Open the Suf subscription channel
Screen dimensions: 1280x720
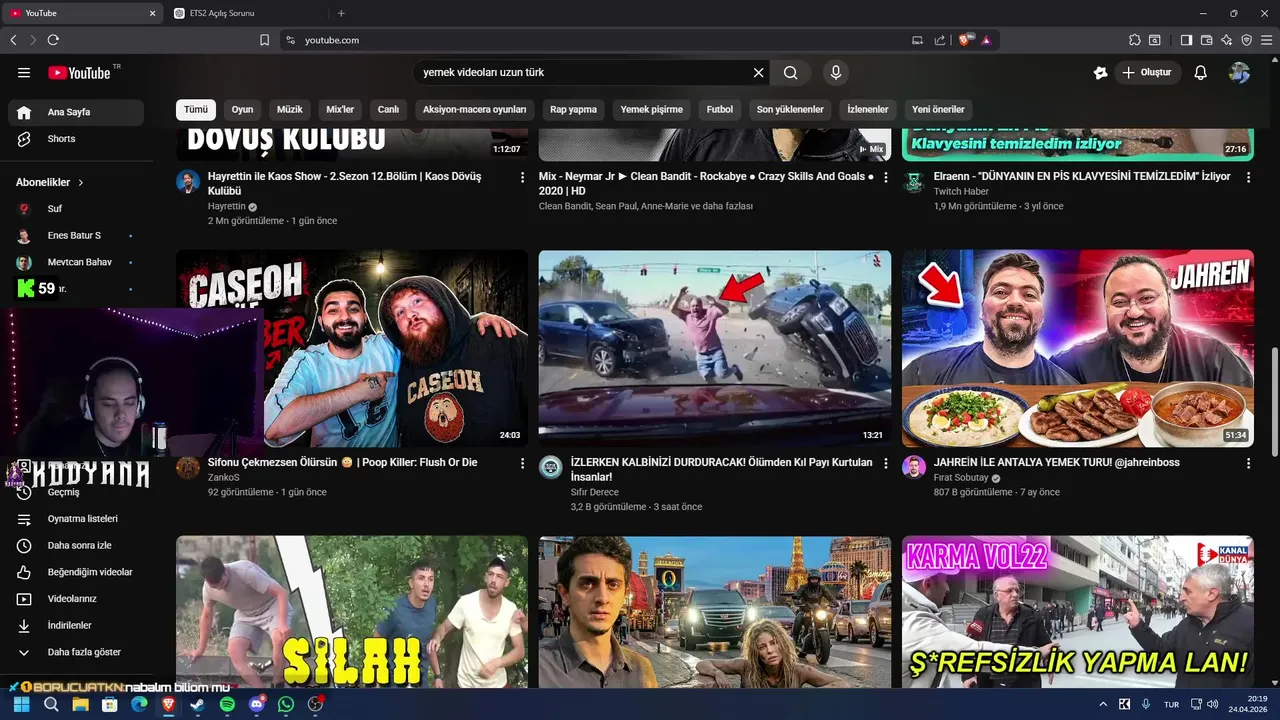(76, 209)
